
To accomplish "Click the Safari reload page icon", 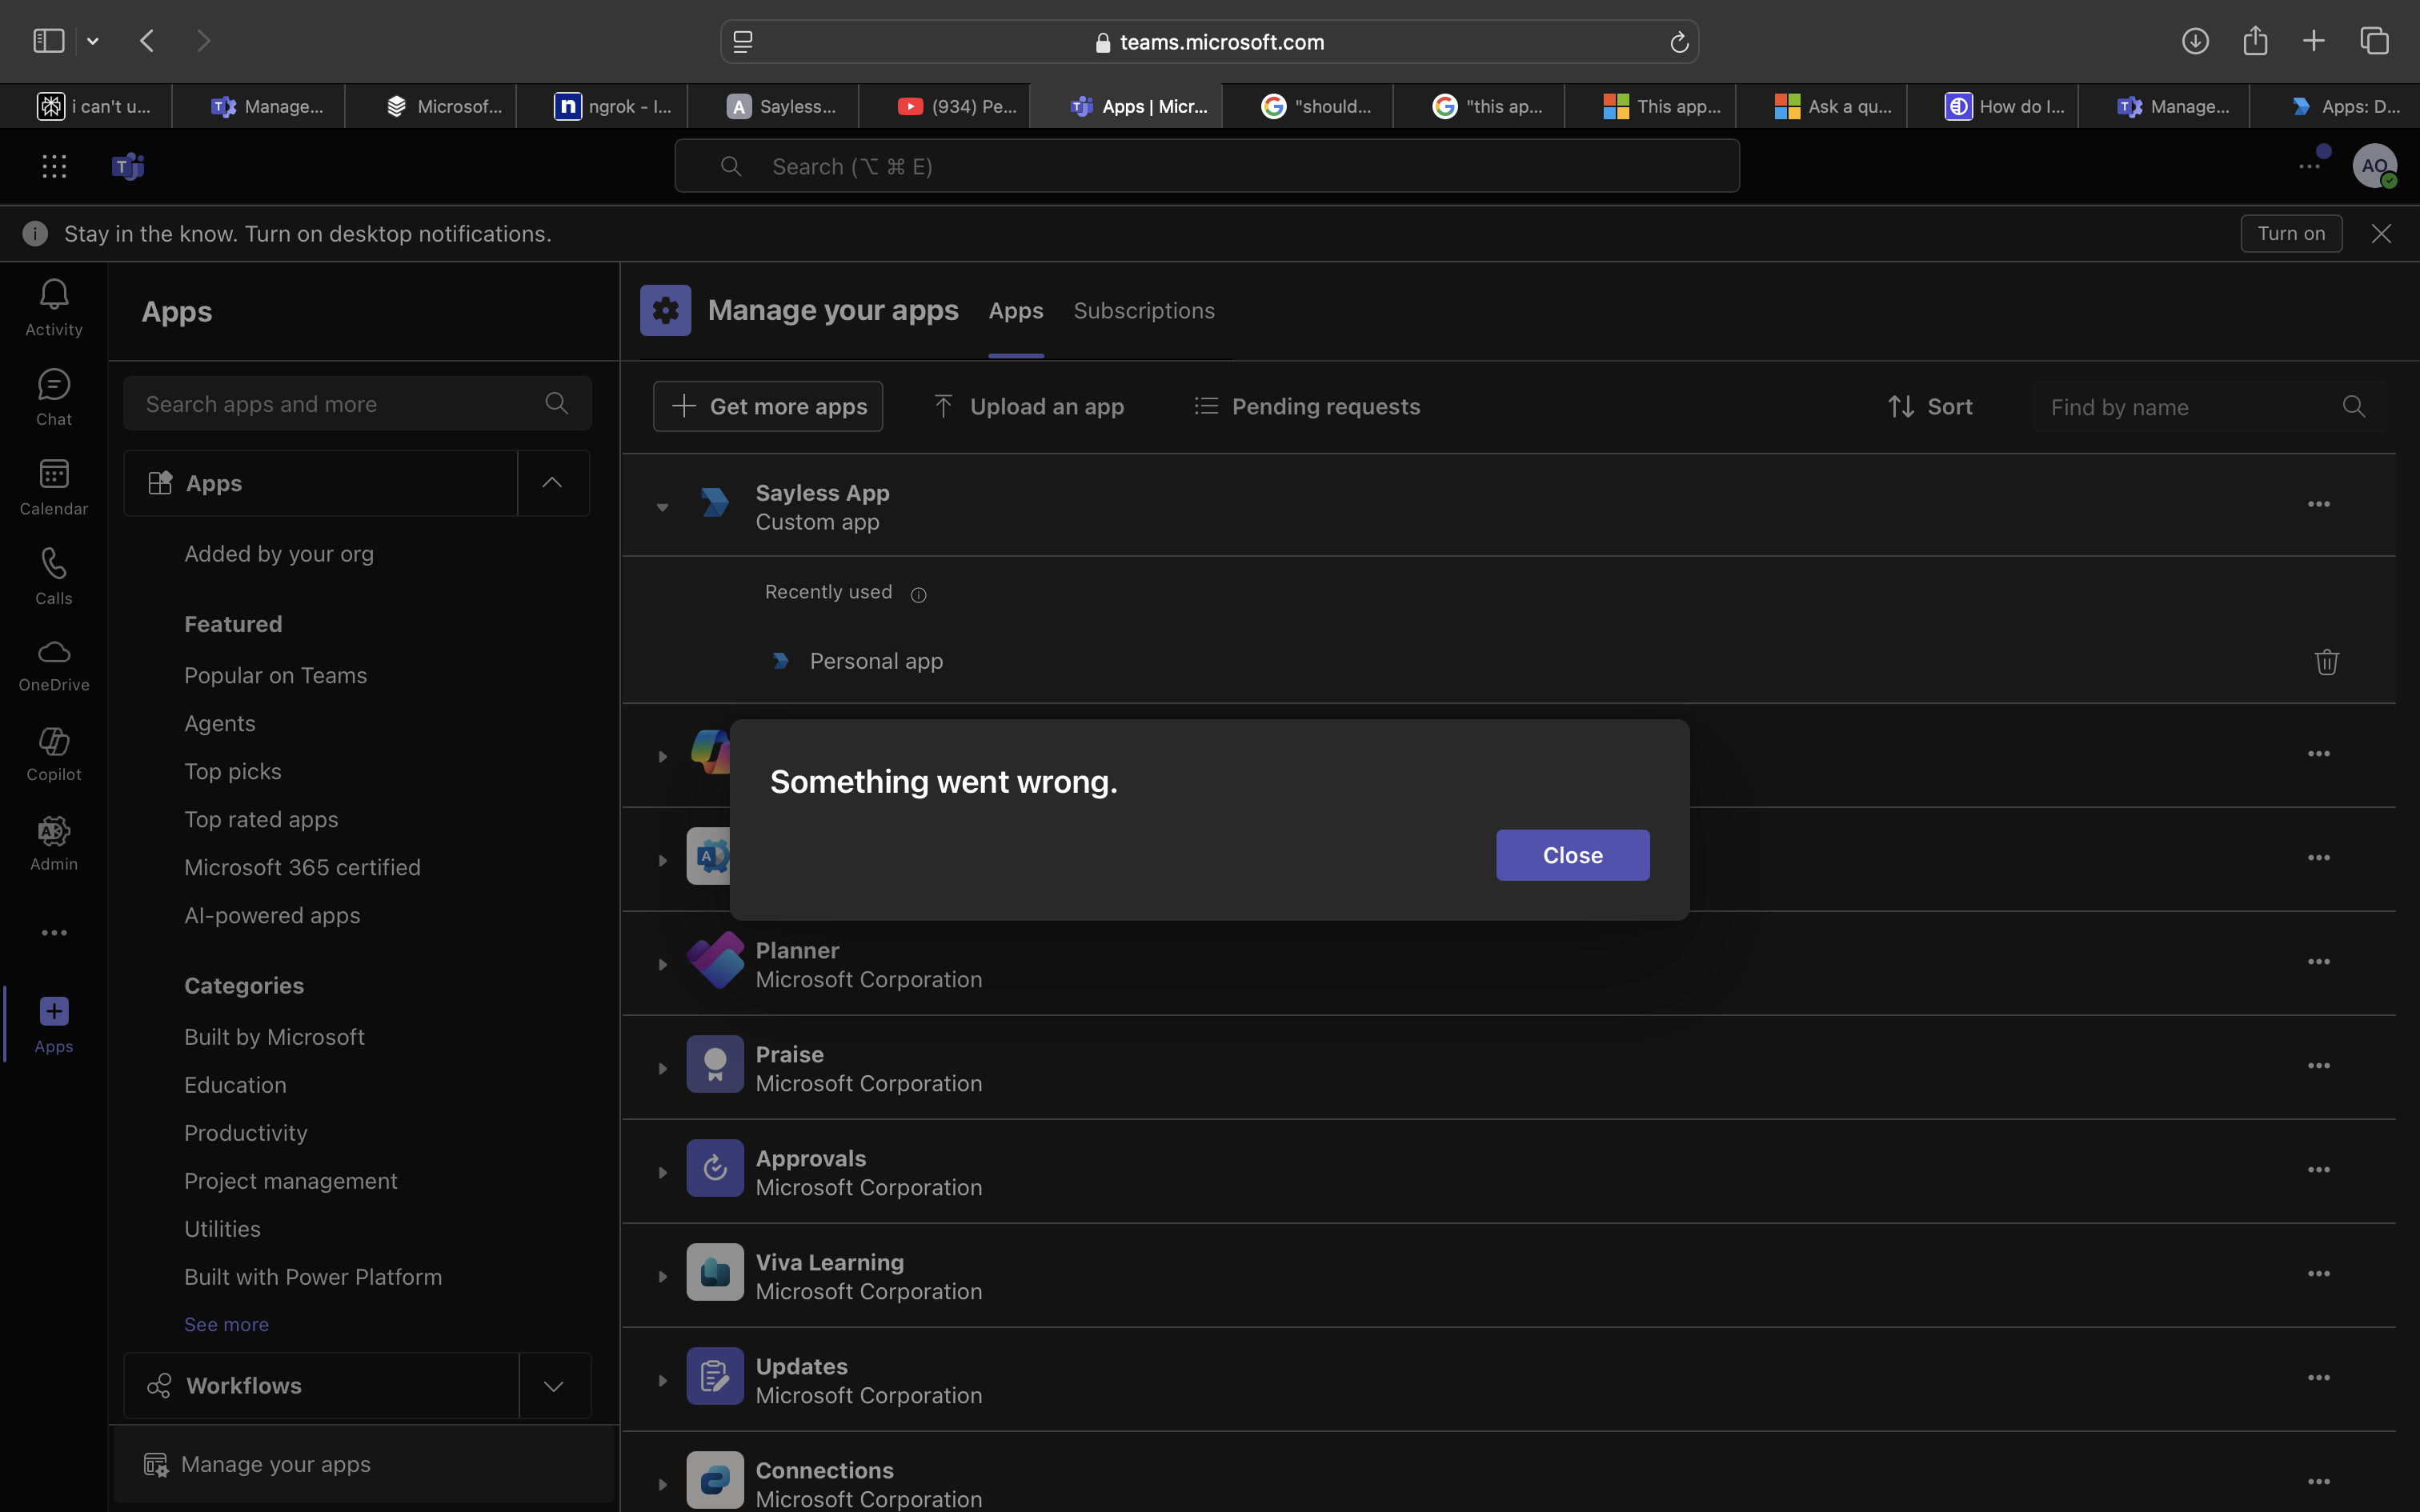I will (1678, 42).
